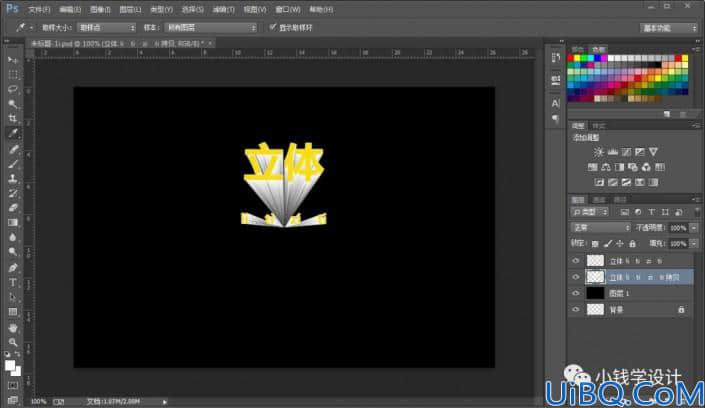Open the 图层(L) menu
The width and height of the screenshot is (705, 408).
pos(130,9)
